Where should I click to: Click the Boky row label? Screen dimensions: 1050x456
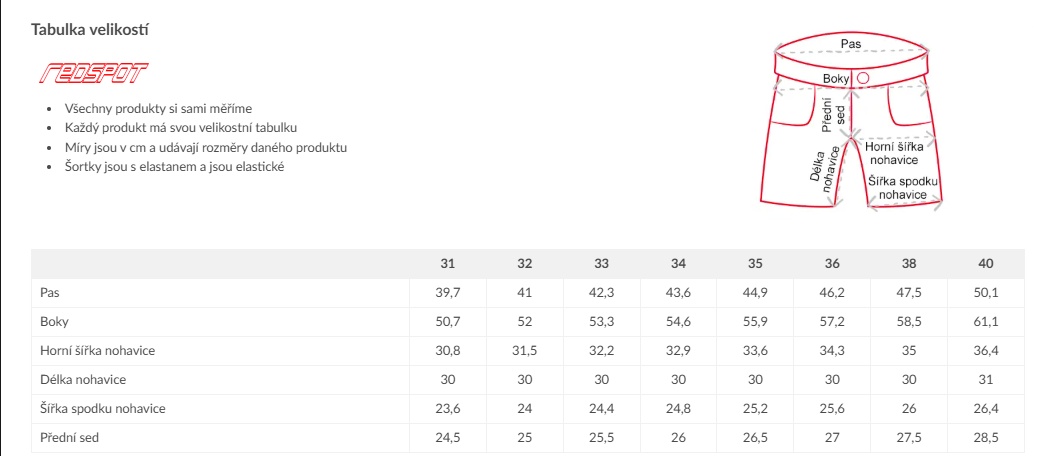point(54,322)
